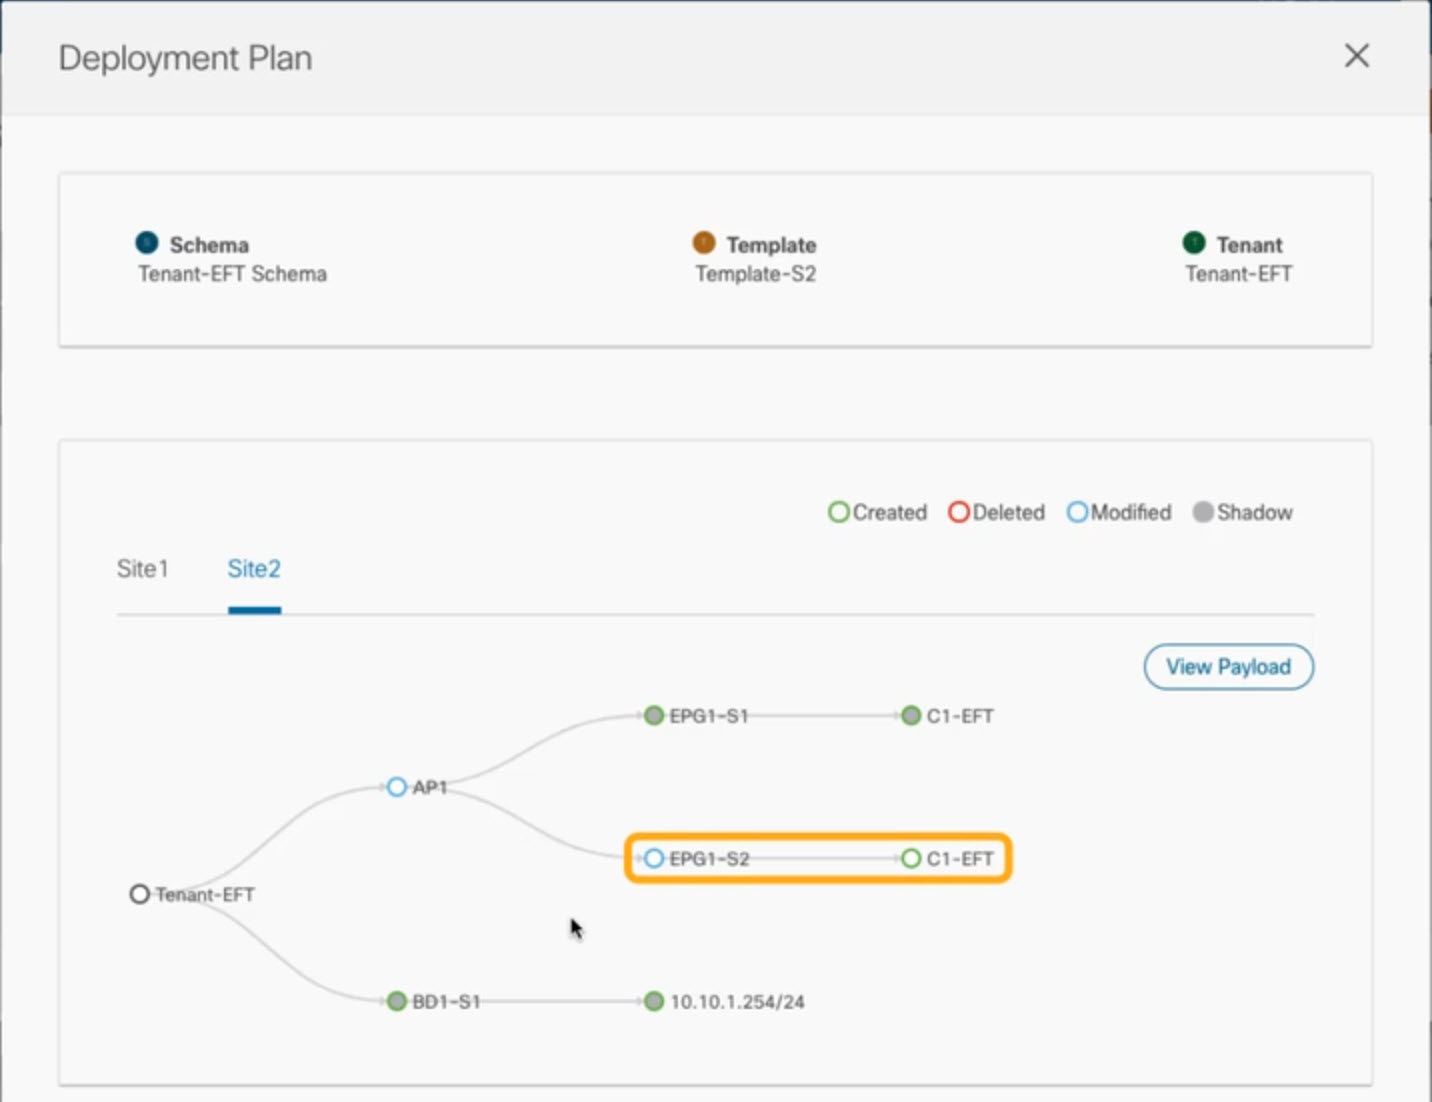Click the BD1-S1 shadow node

pyautogui.click(x=397, y=1001)
